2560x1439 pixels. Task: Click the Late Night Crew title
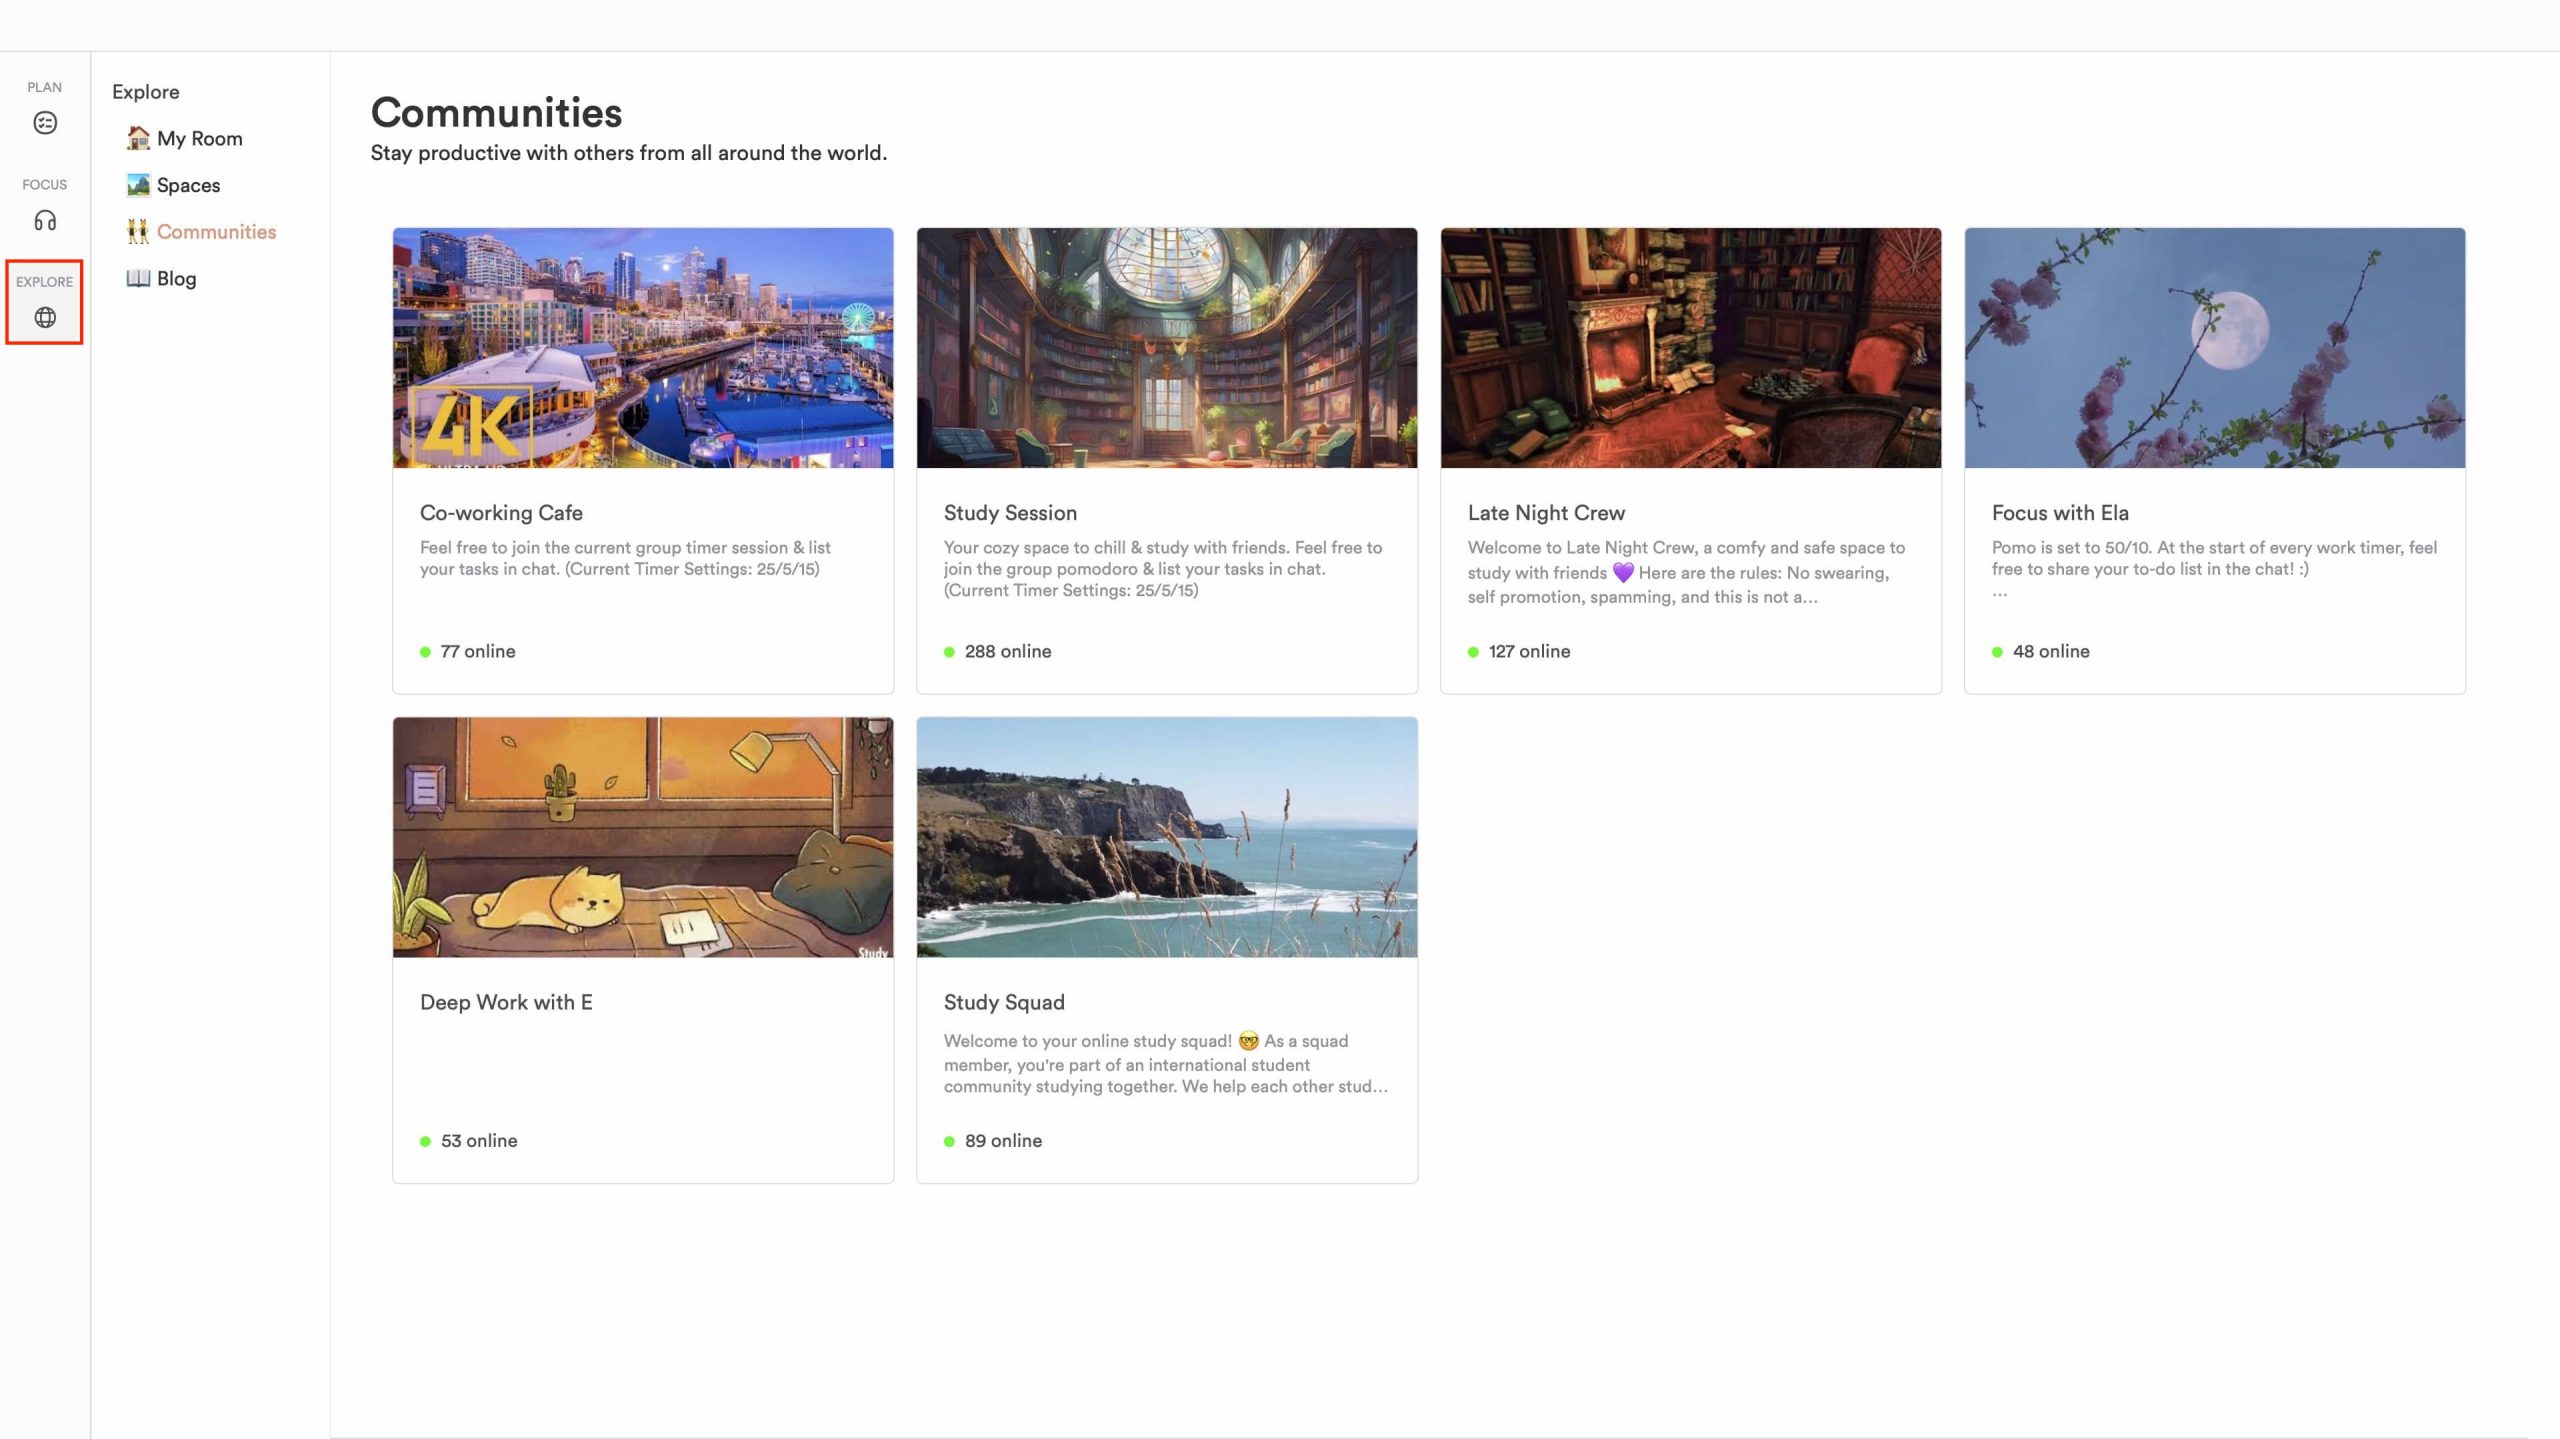1546,513
